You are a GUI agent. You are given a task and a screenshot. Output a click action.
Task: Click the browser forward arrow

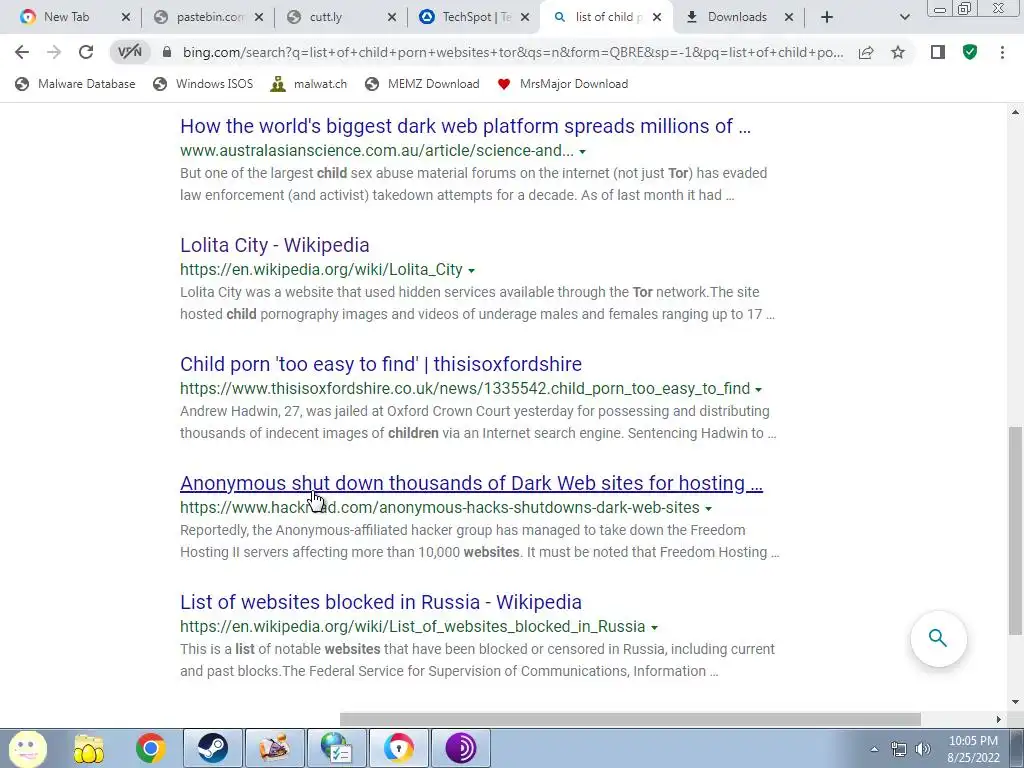coord(54,52)
